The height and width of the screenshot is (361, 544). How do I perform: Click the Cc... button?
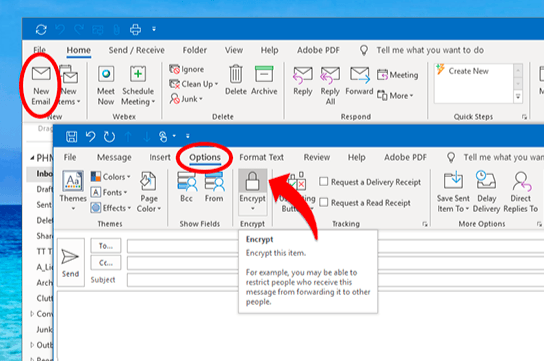(x=106, y=263)
